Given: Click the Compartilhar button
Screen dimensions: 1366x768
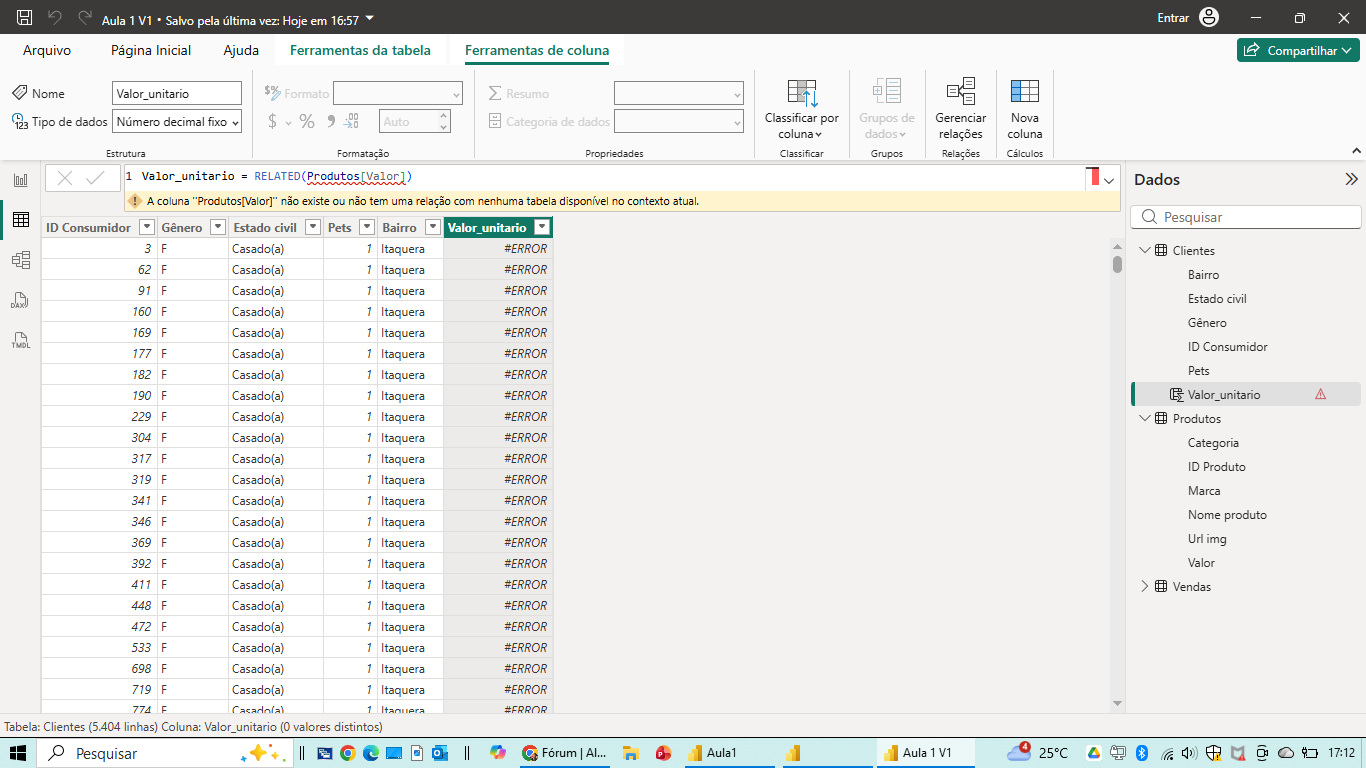Looking at the screenshot, I should coord(1298,50).
